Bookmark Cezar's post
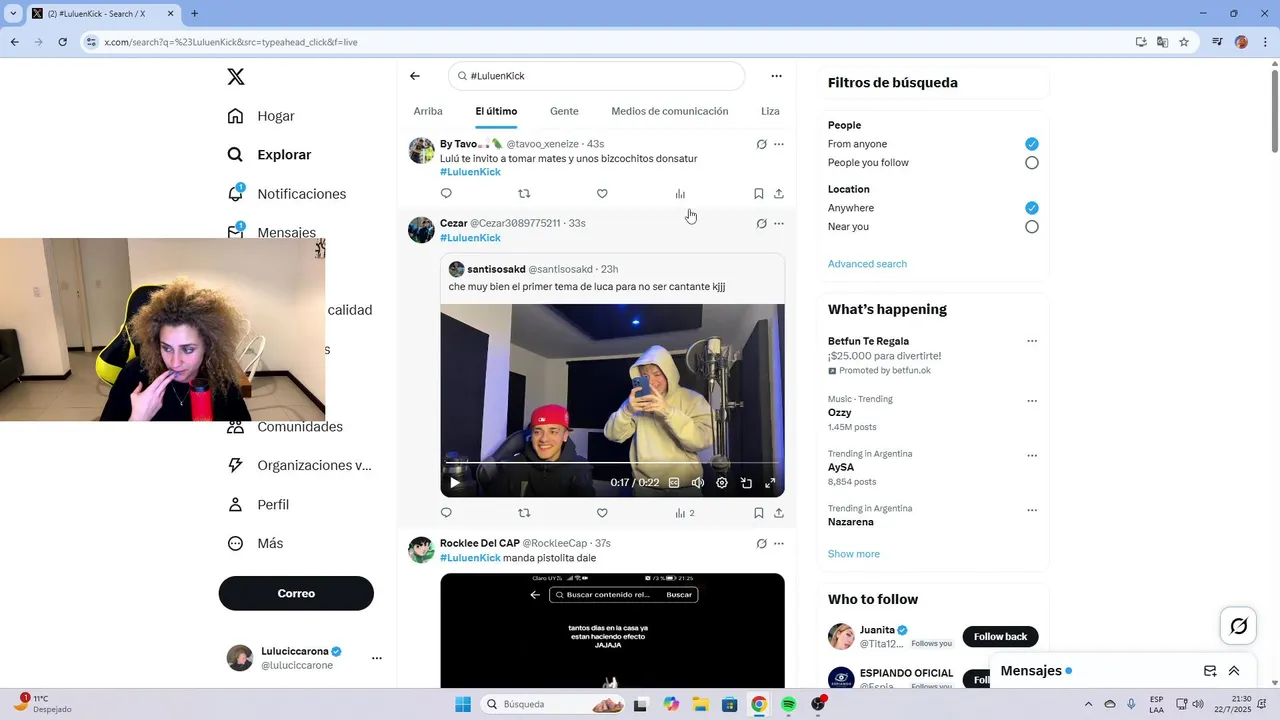1280x720 pixels. coord(759,513)
